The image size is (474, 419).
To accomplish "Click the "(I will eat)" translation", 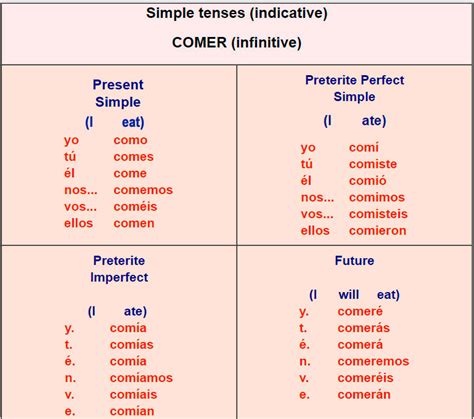I will 354,295.
